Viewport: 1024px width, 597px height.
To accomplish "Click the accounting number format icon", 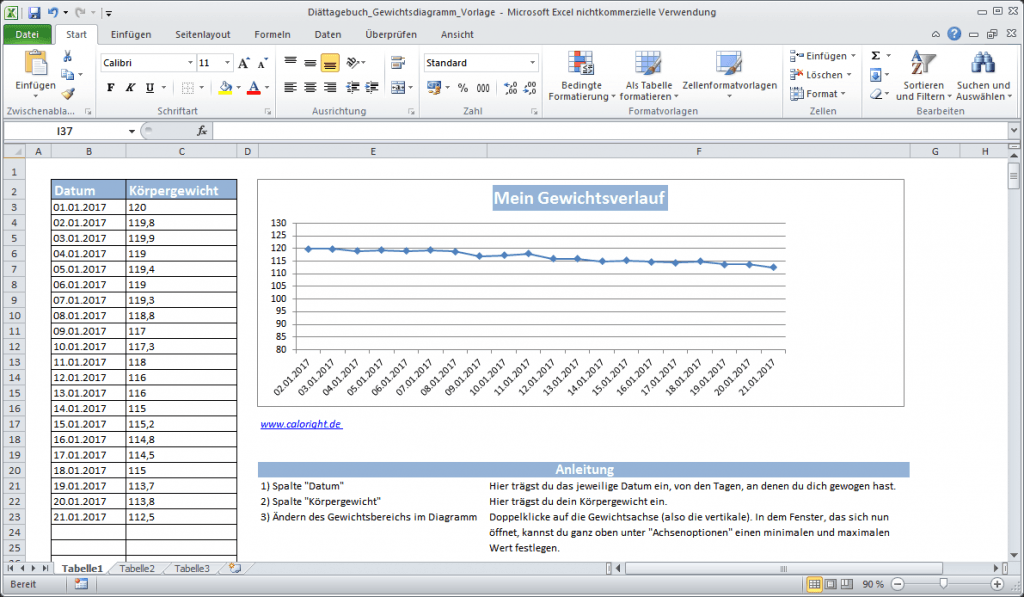I will [432, 88].
